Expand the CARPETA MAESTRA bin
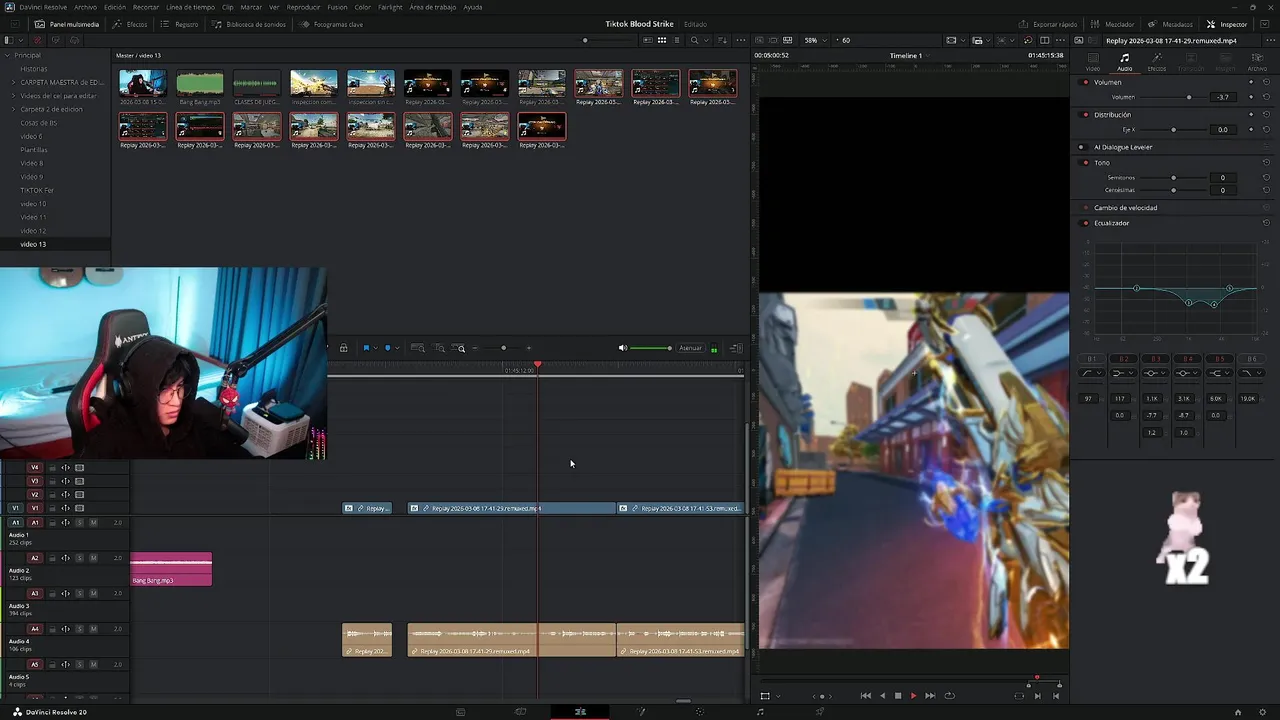This screenshot has height=720, width=1280. (14, 82)
